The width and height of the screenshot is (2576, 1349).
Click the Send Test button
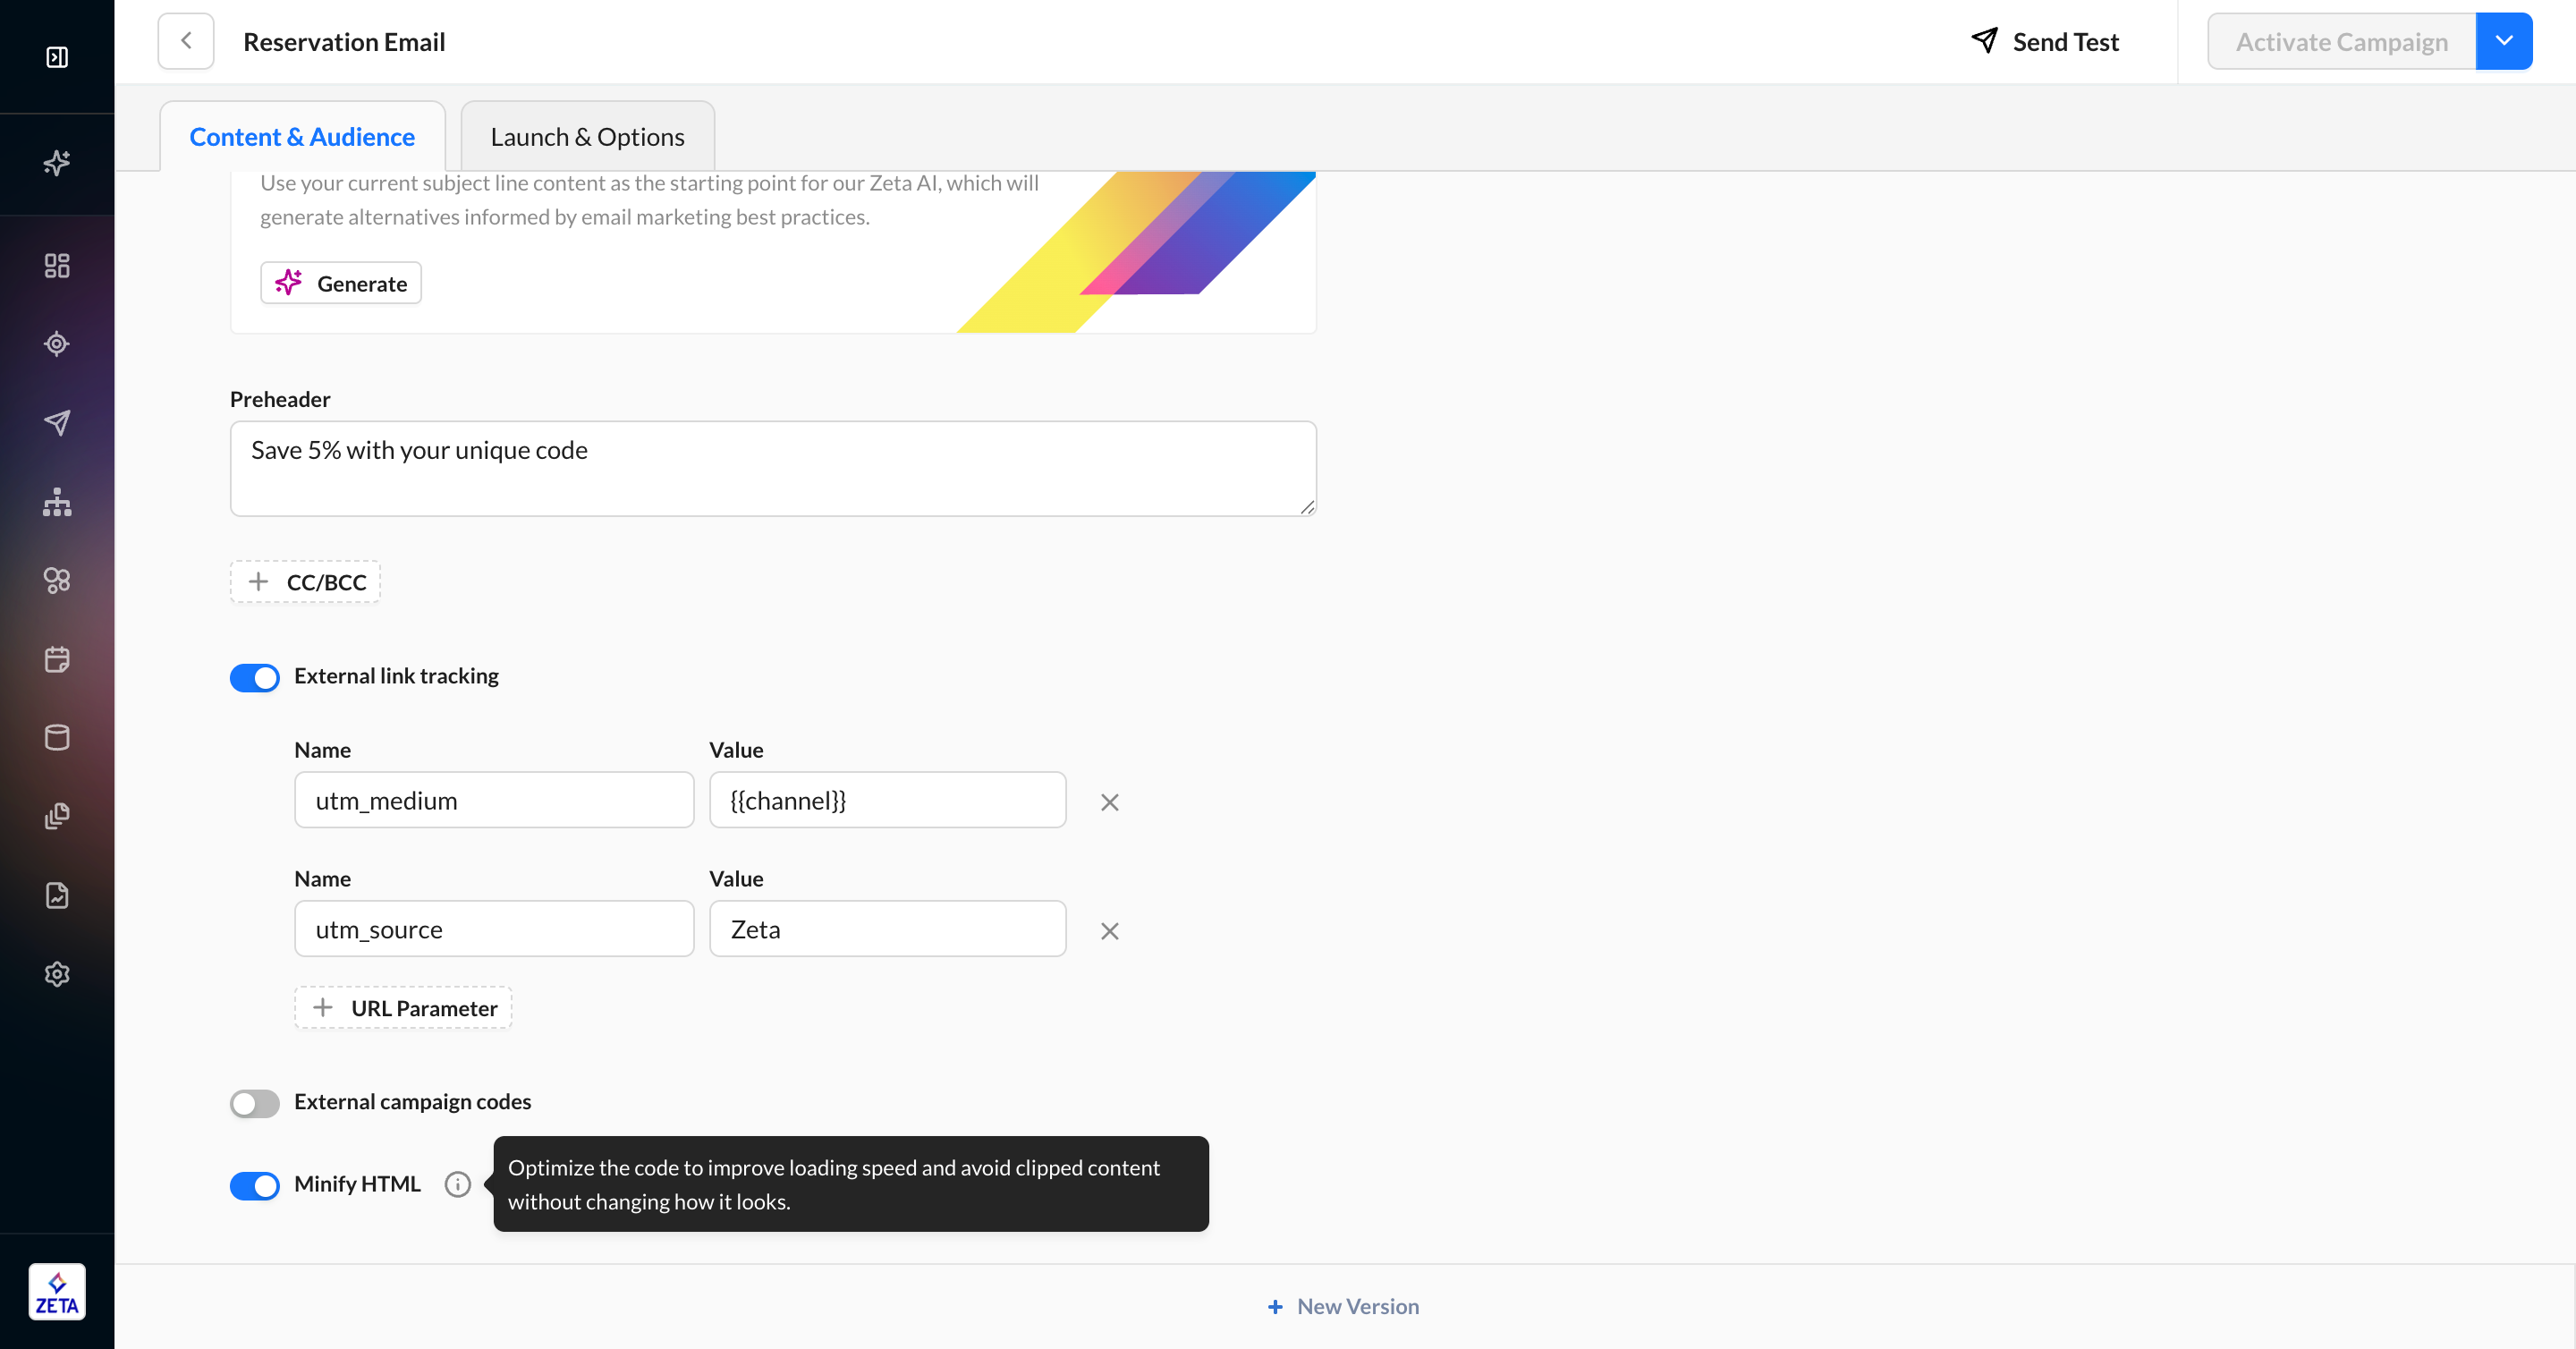2045,41
